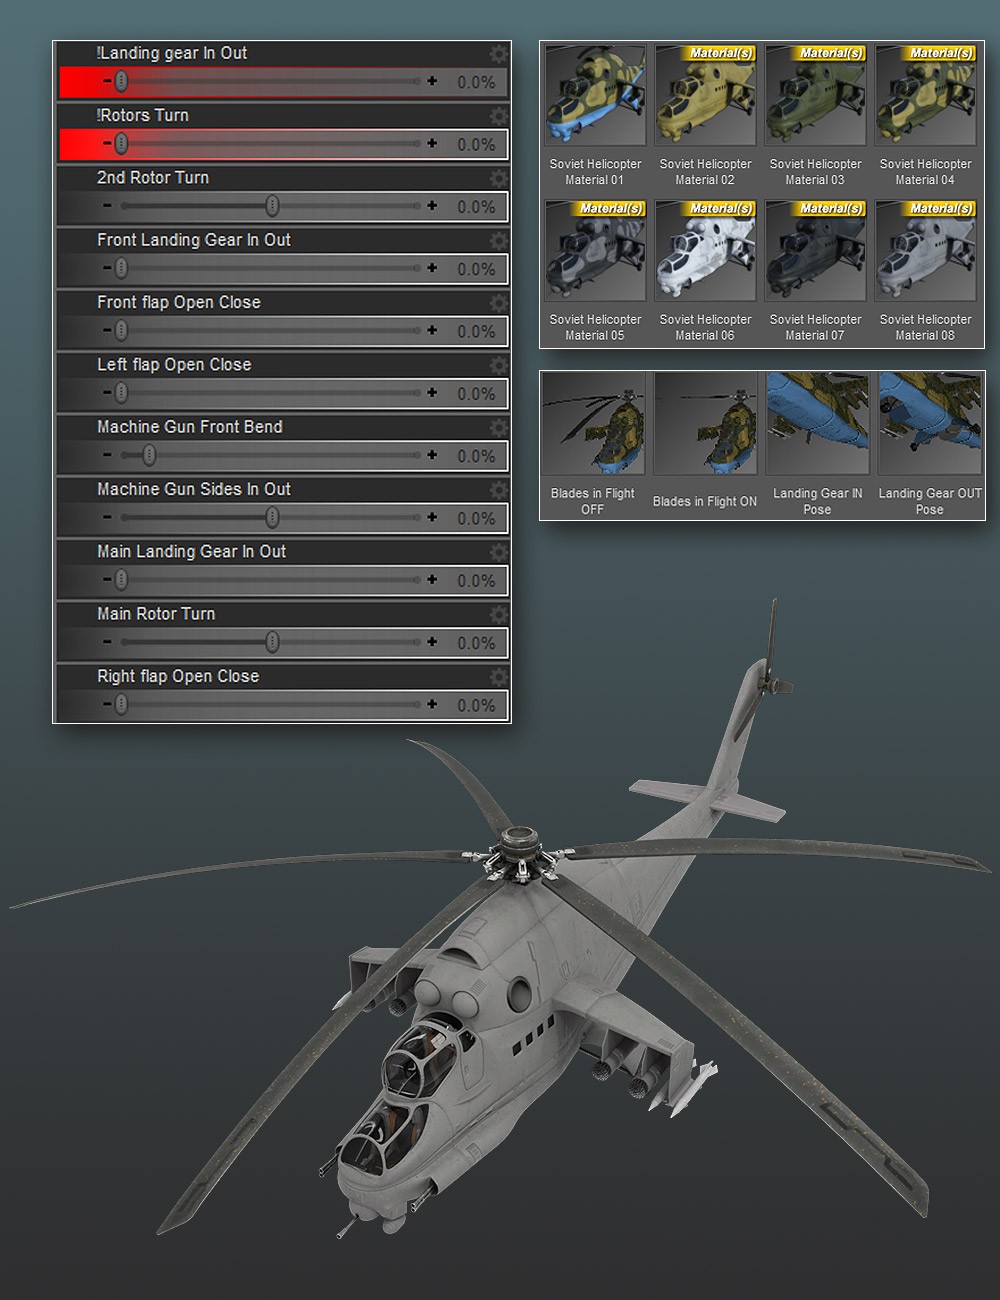Open gear settings for !Rotors Turn
Image resolution: width=1000 pixels, height=1300 pixels.
(497, 116)
